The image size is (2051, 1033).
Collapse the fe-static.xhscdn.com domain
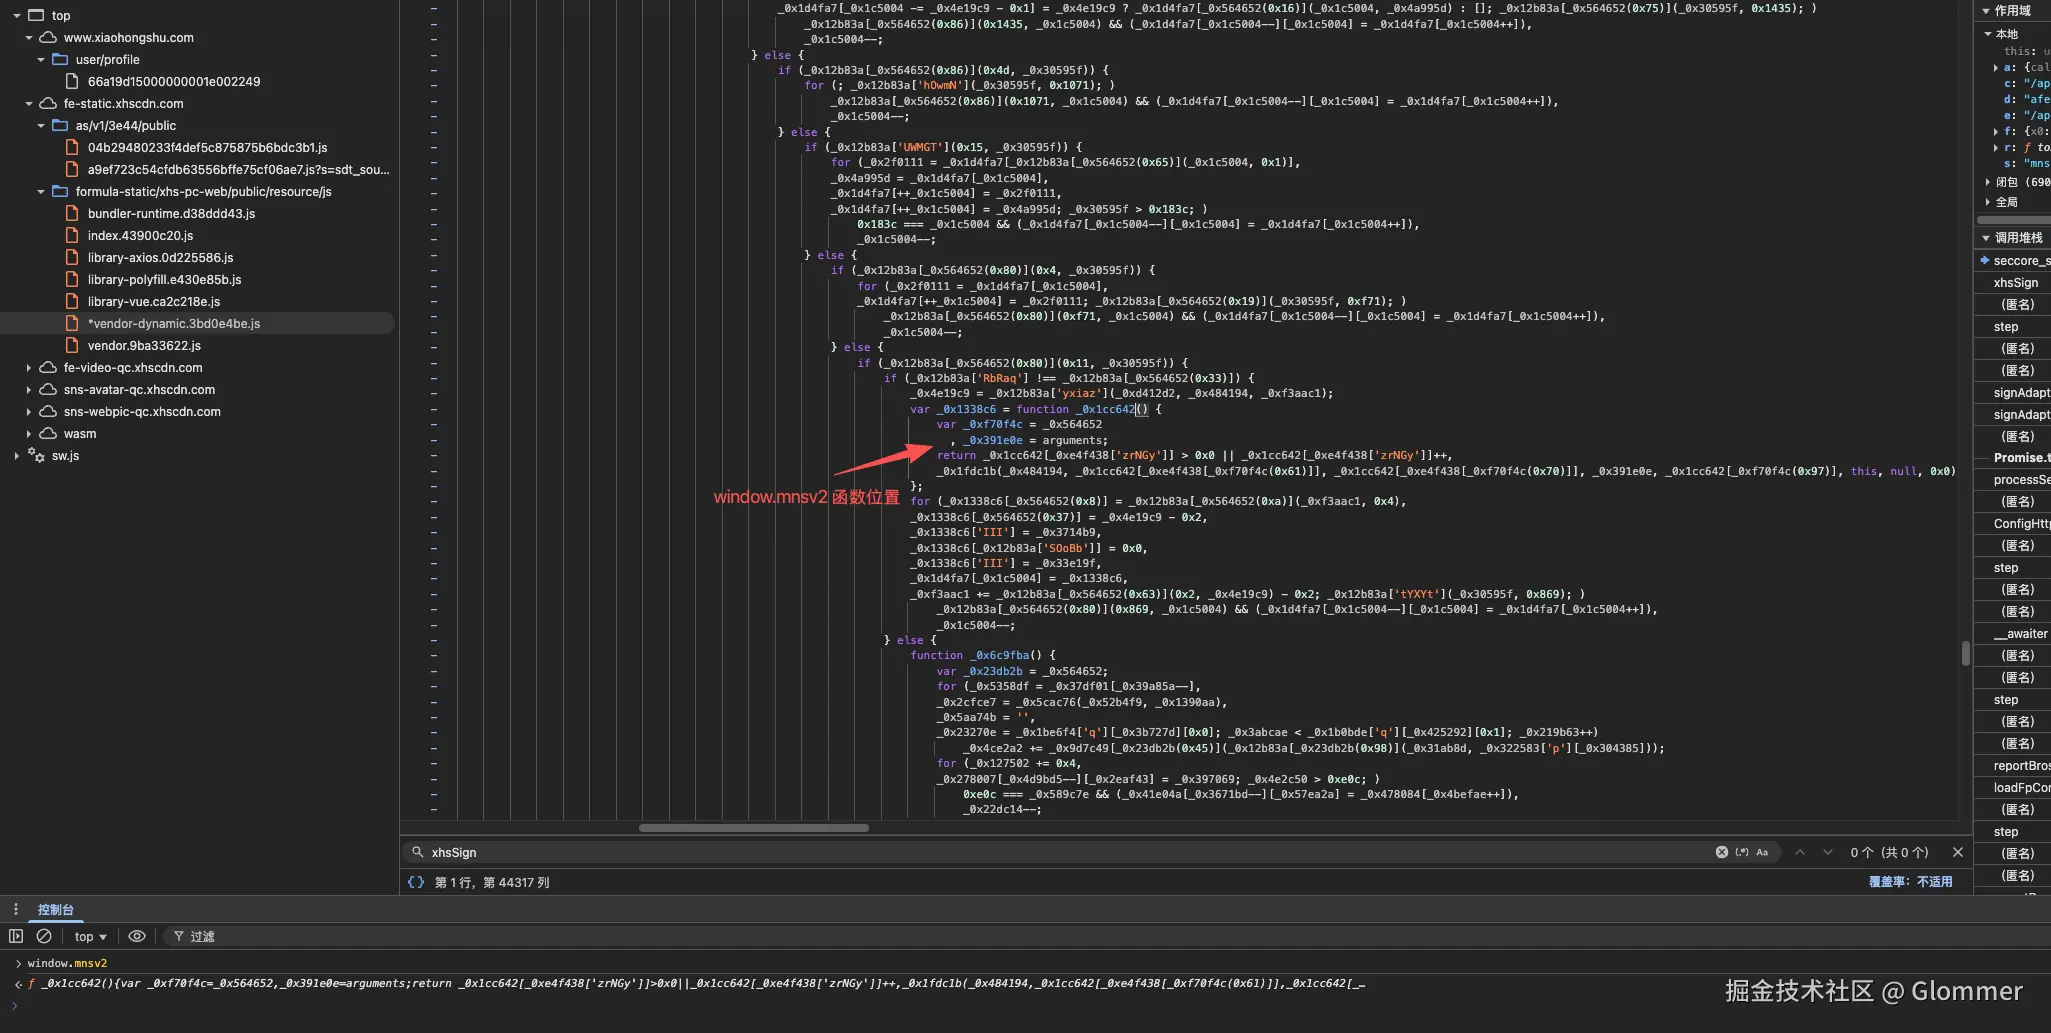coord(29,104)
